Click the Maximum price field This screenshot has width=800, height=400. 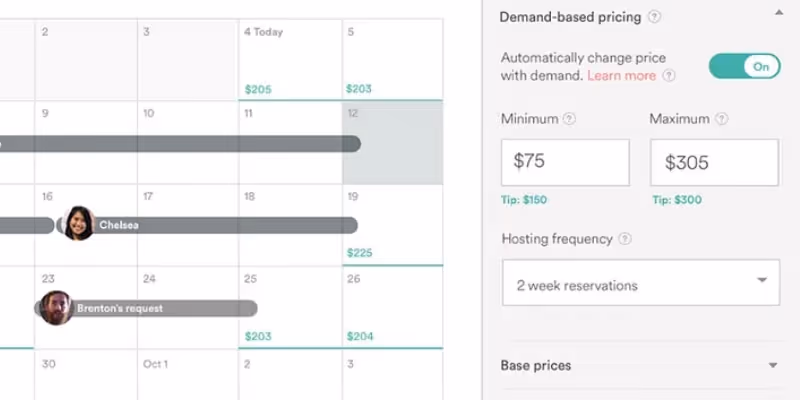point(714,161)
